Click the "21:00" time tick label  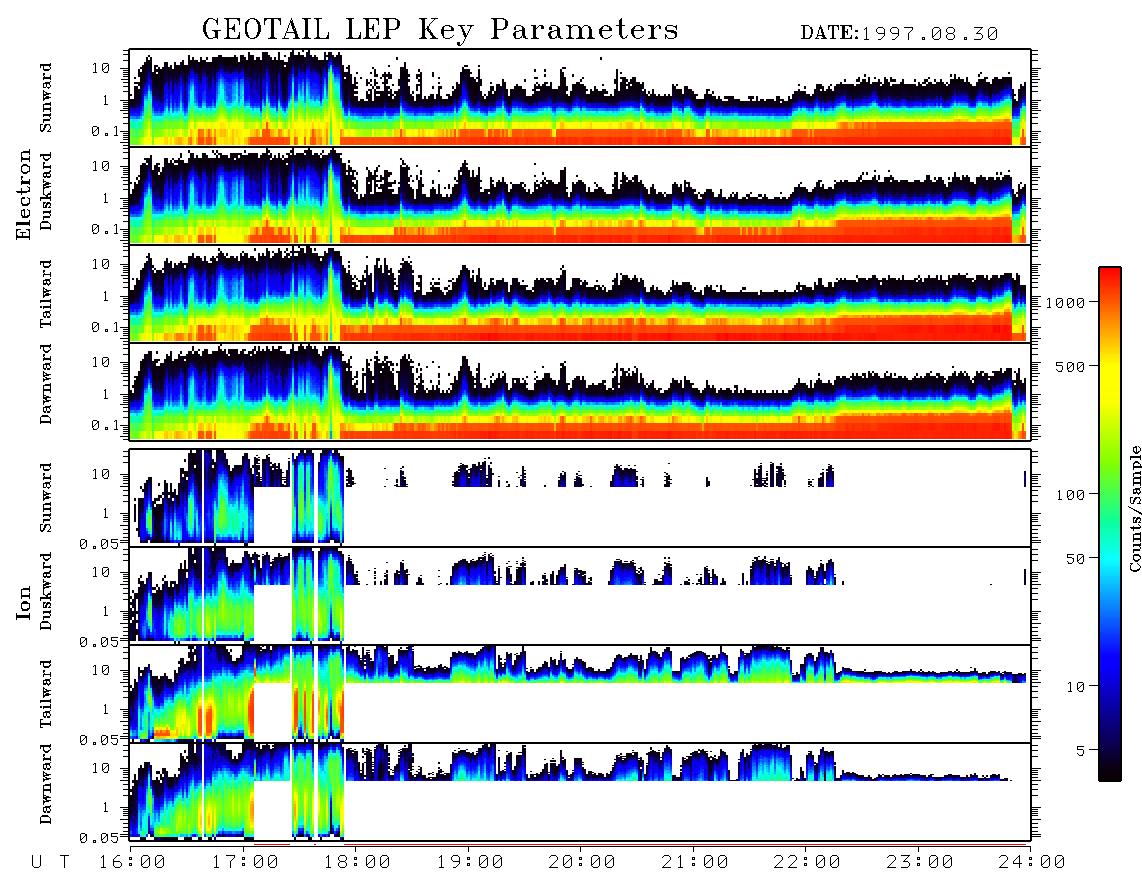(x=695, y=862)
